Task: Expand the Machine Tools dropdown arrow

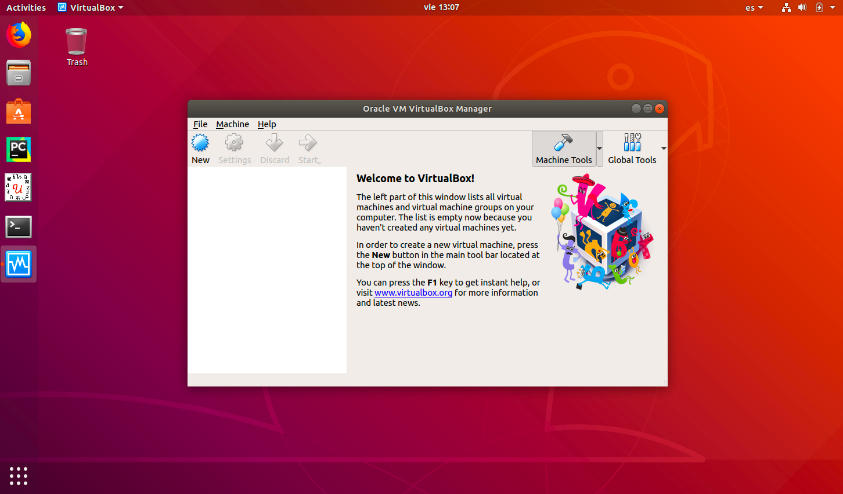Action: (x=599, y=149)
